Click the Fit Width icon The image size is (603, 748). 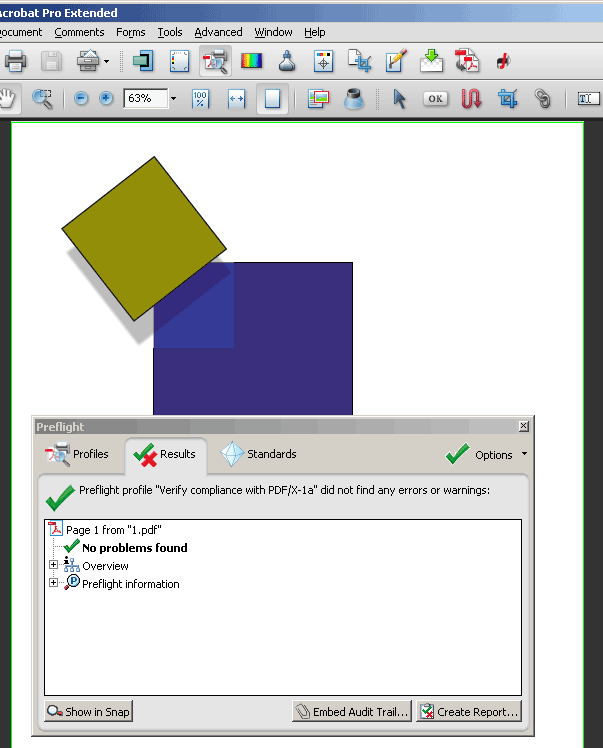[237, 99]
